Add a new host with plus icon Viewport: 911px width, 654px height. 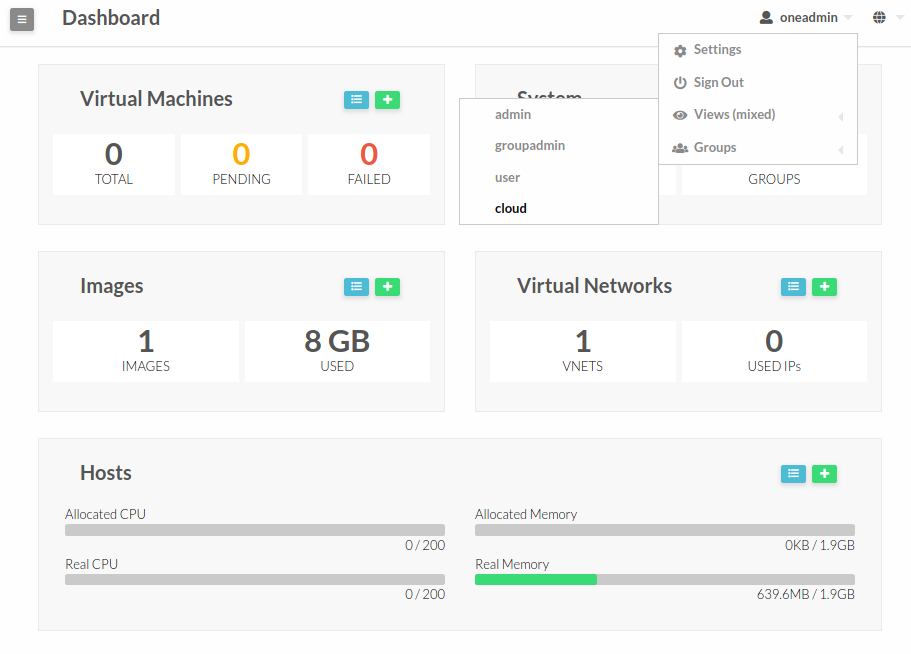click(824, 474)
